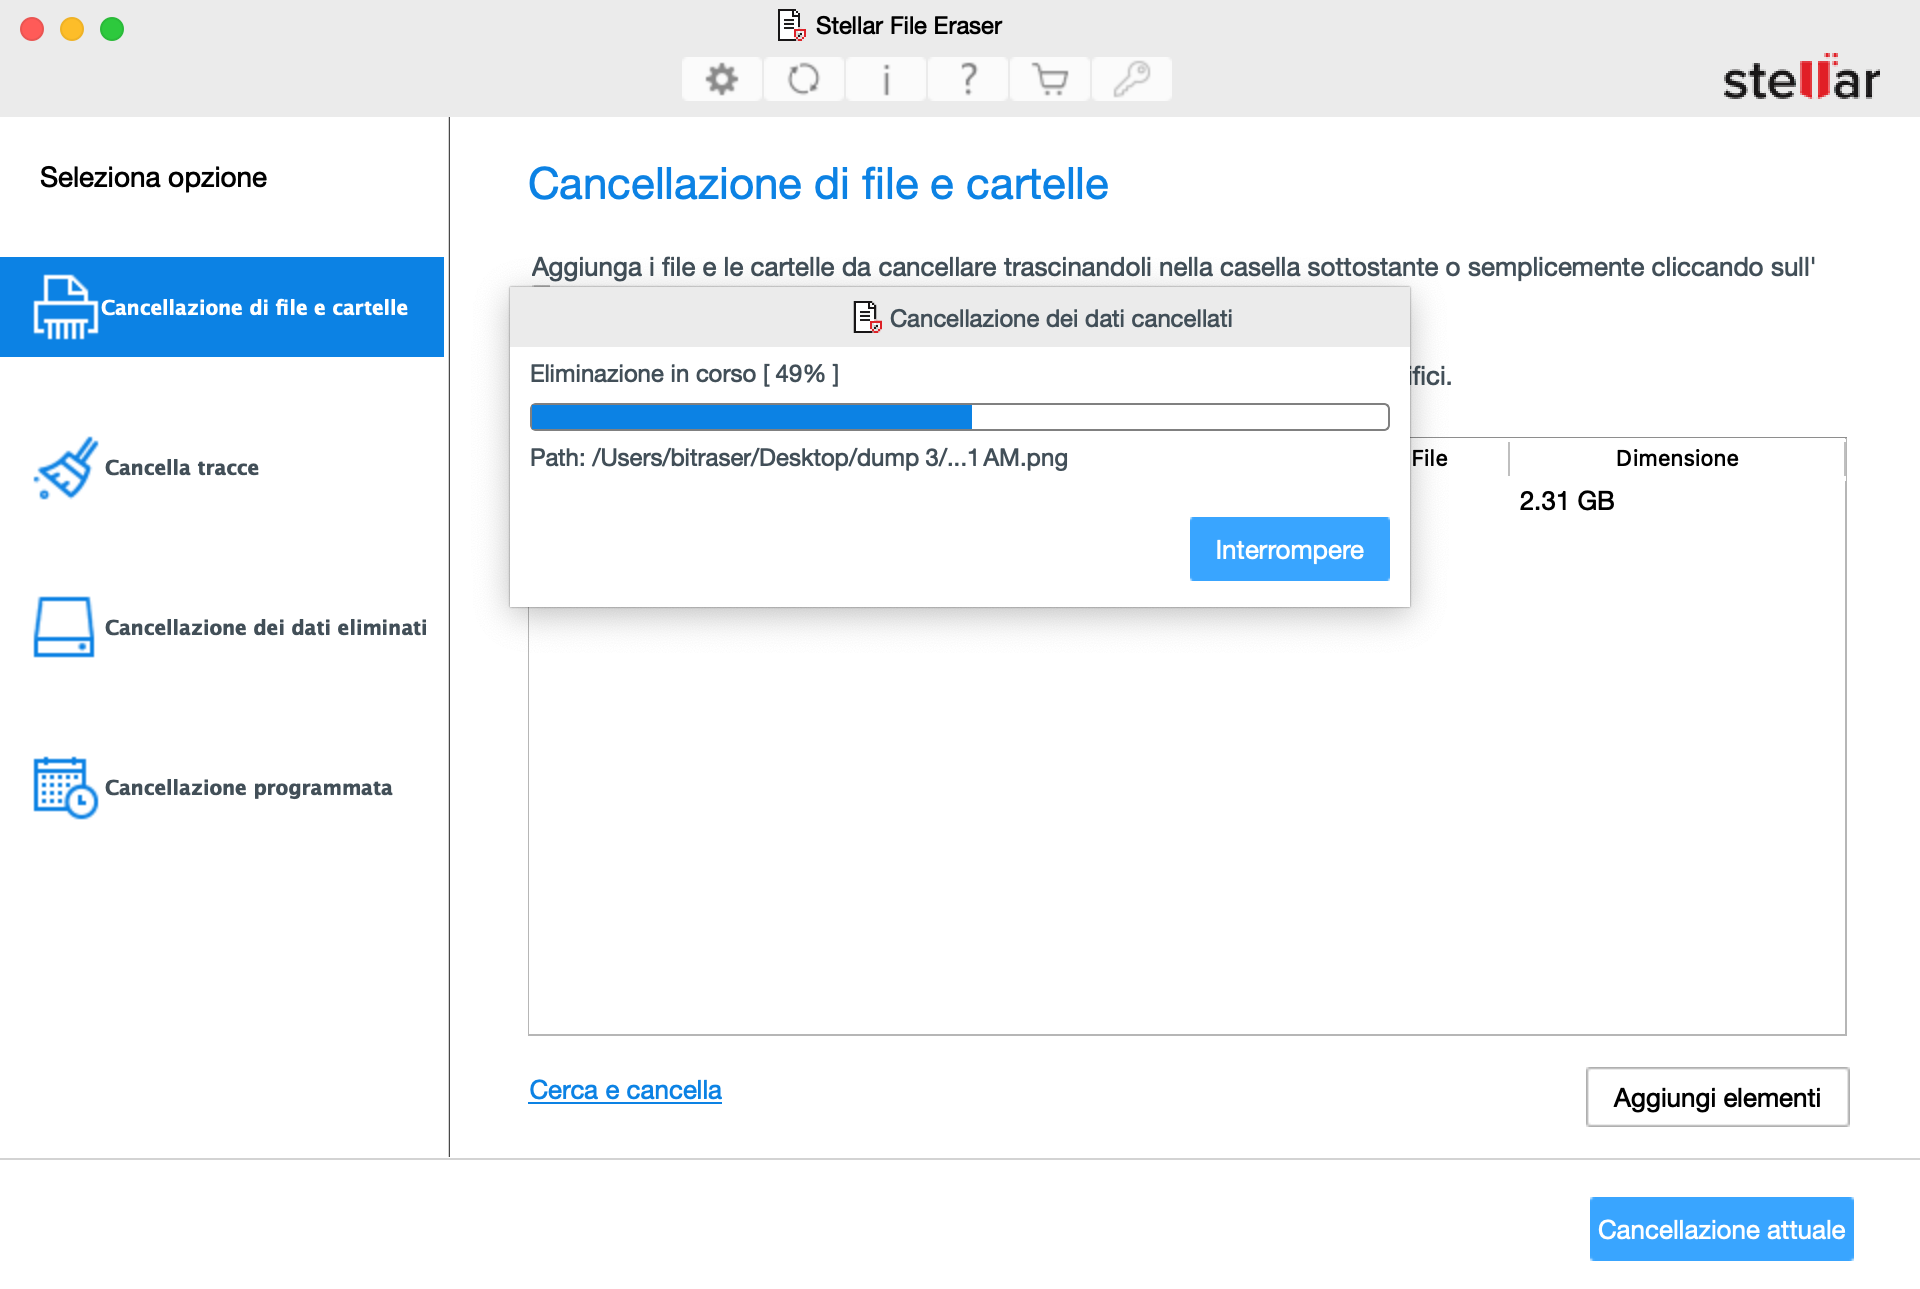Stop erasure with Interrompere button

pyautogui.click(x=1289, y=549)
